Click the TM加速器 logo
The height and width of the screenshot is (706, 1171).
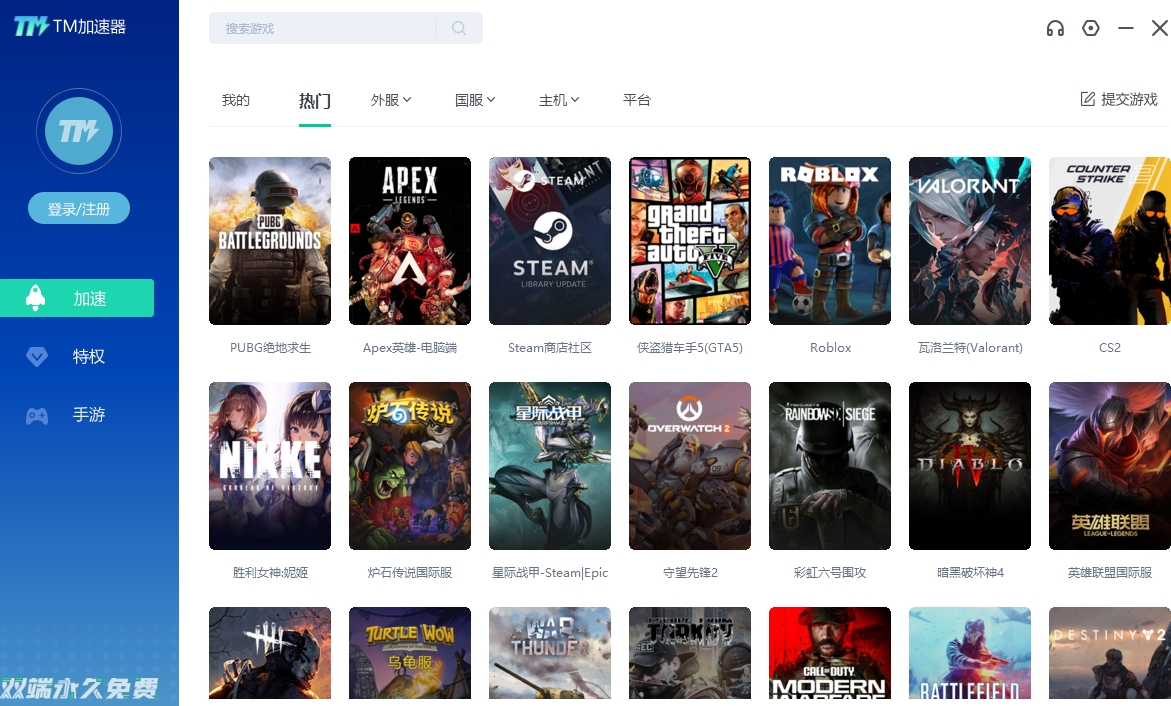click(x=69, y=27)
